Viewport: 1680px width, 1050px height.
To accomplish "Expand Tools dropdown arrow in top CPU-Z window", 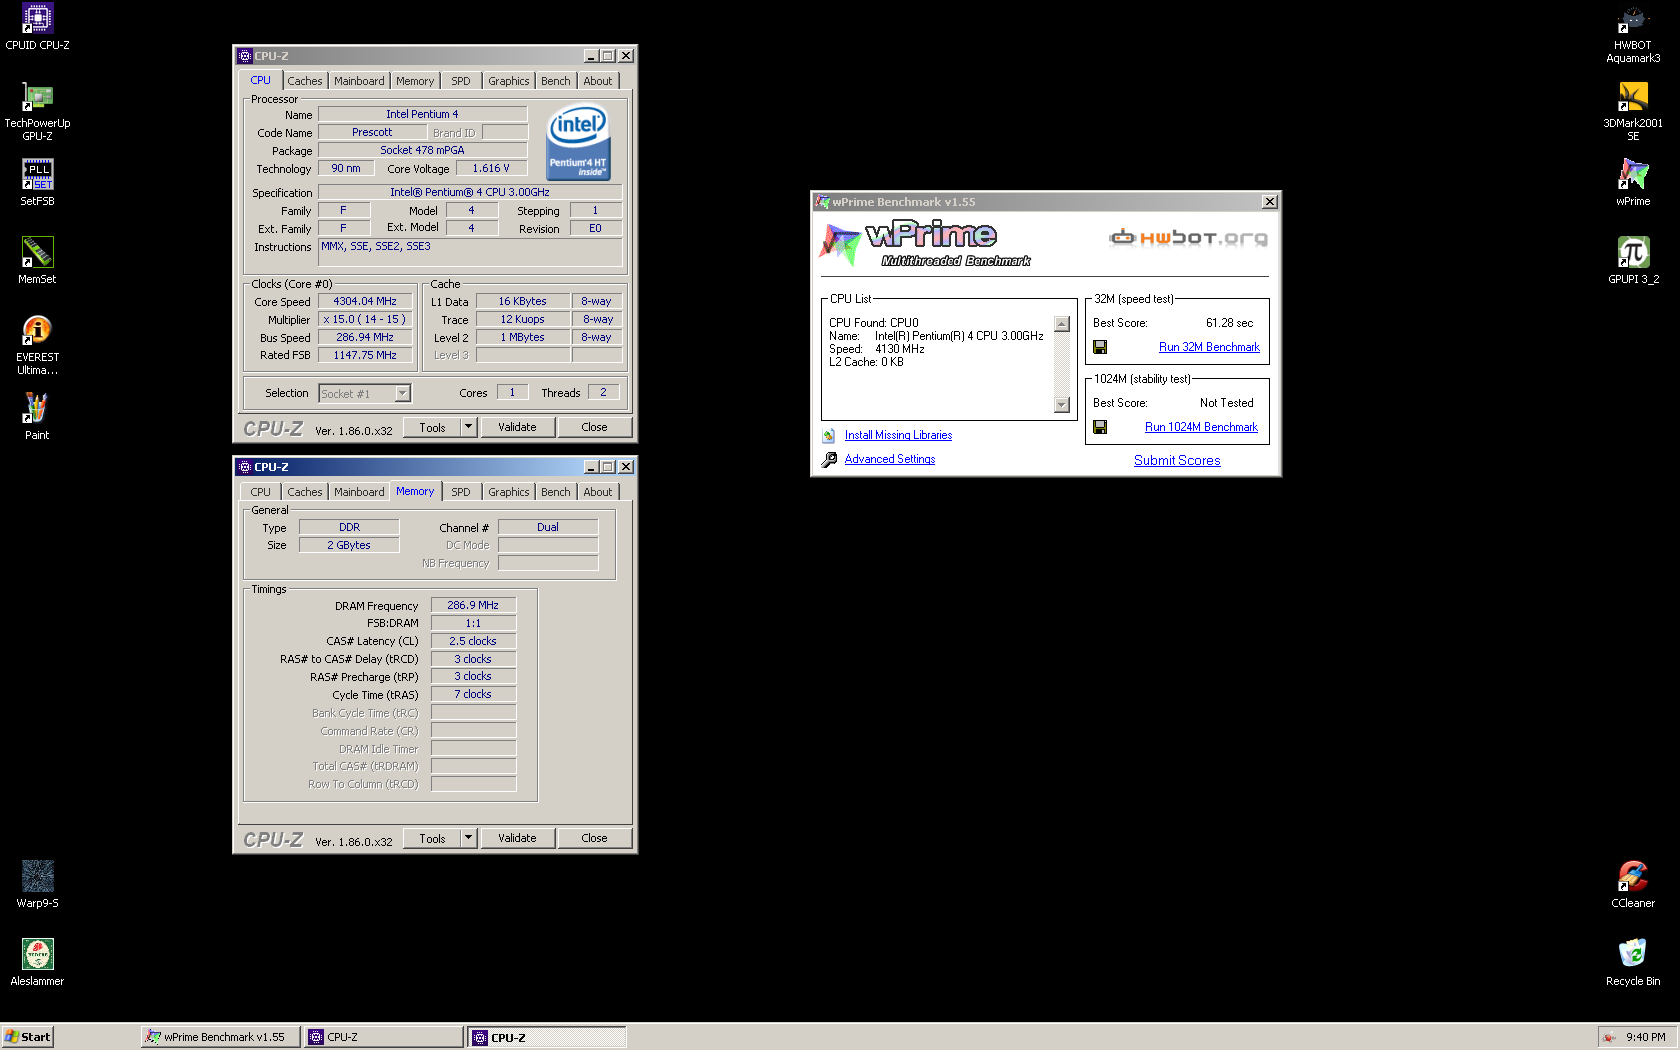I will pyautogui.click(x=468, y=427).
